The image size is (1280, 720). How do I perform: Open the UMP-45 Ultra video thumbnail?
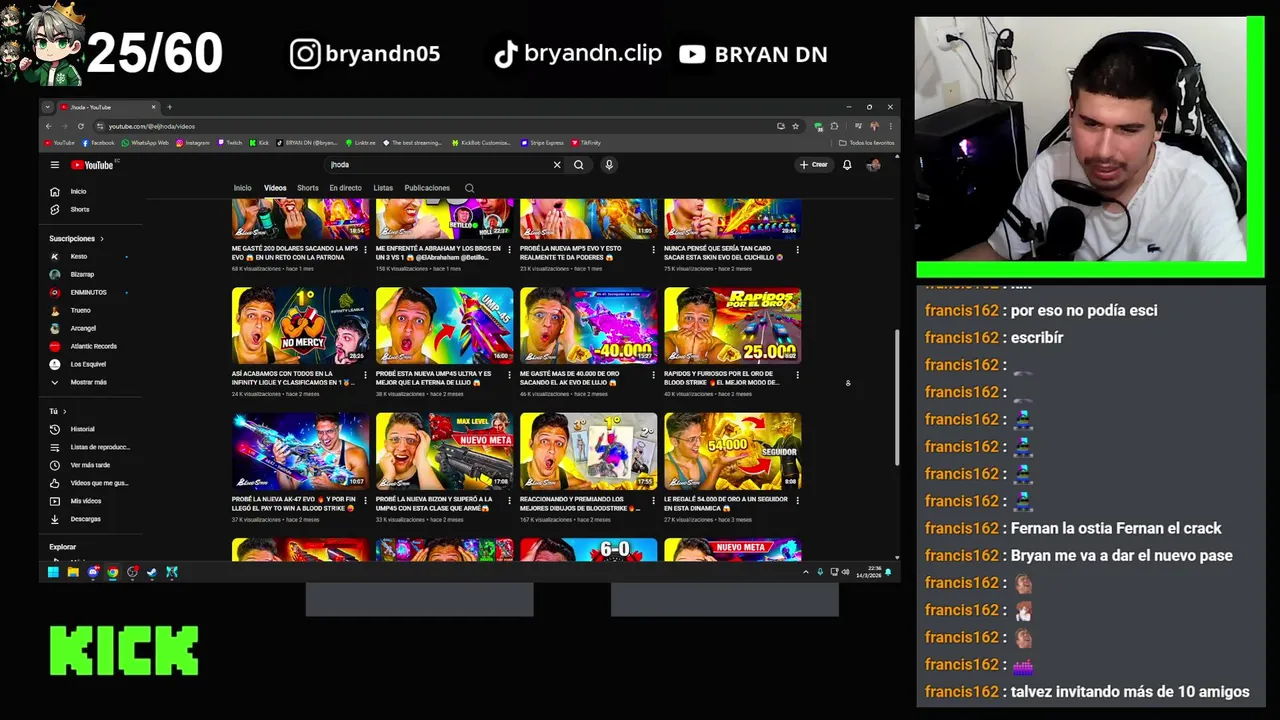[444, 326]
